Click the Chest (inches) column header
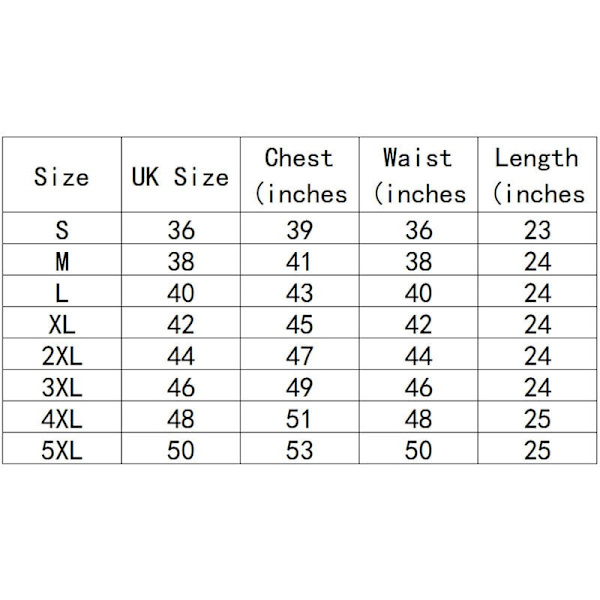This screenshot has height=600, width=600. point(299,176)
